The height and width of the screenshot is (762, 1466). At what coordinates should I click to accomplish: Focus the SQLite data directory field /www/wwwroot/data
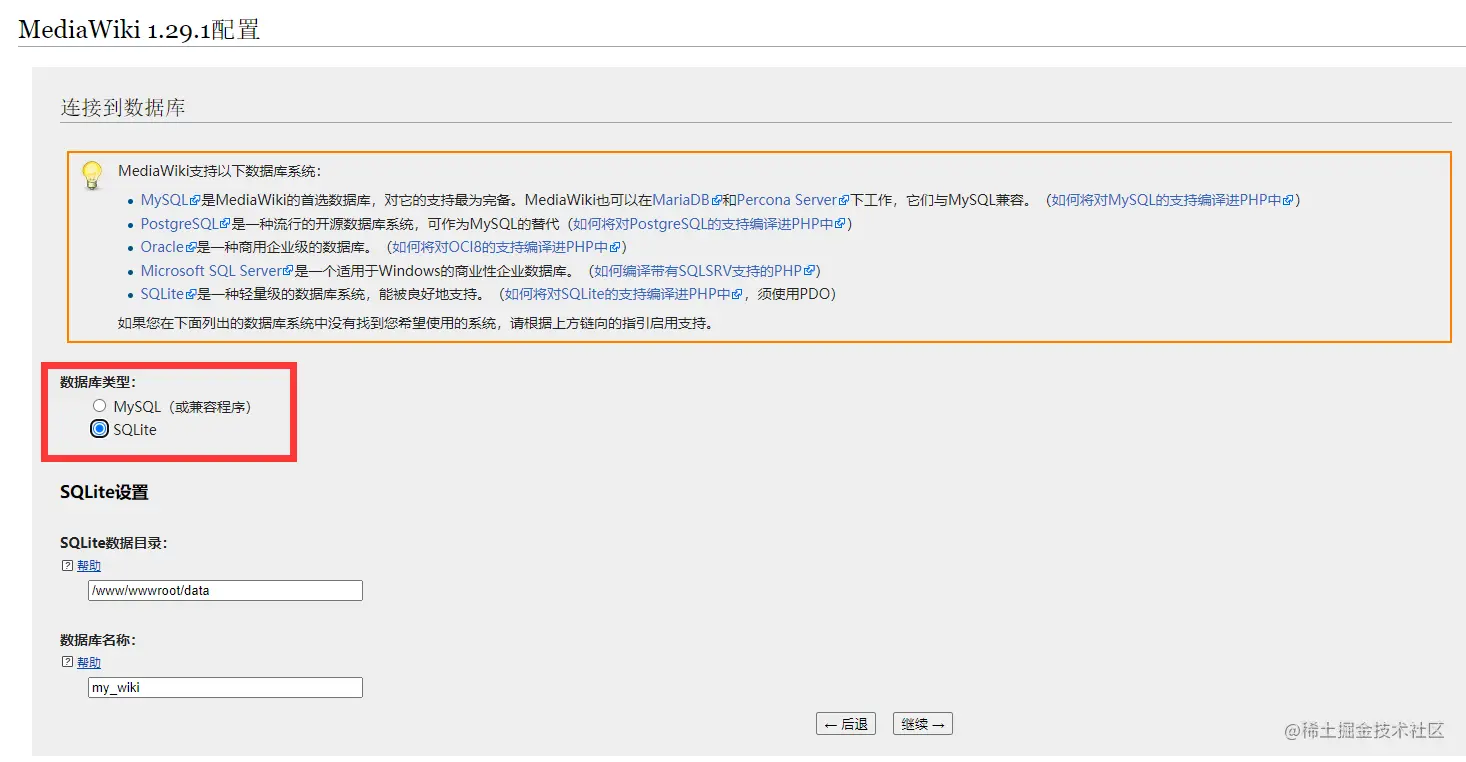[225, 590]
